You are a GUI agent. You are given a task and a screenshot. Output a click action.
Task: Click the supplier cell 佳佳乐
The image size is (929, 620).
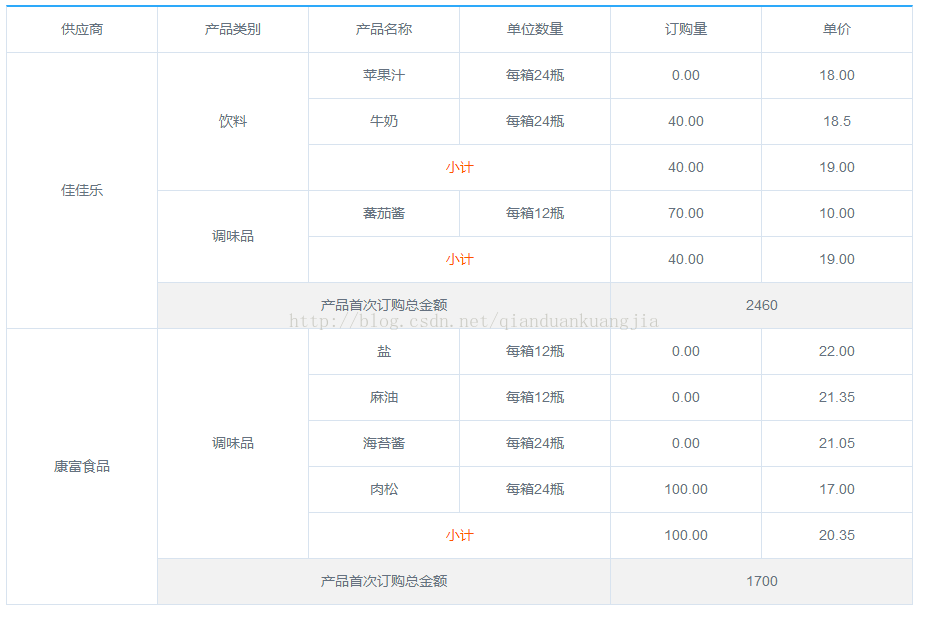click(80, 190)
